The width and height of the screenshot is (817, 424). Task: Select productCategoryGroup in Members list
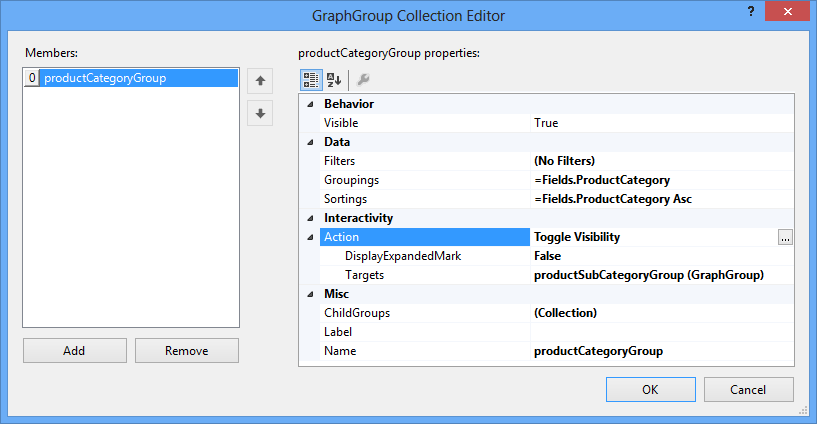click(105, 77)
